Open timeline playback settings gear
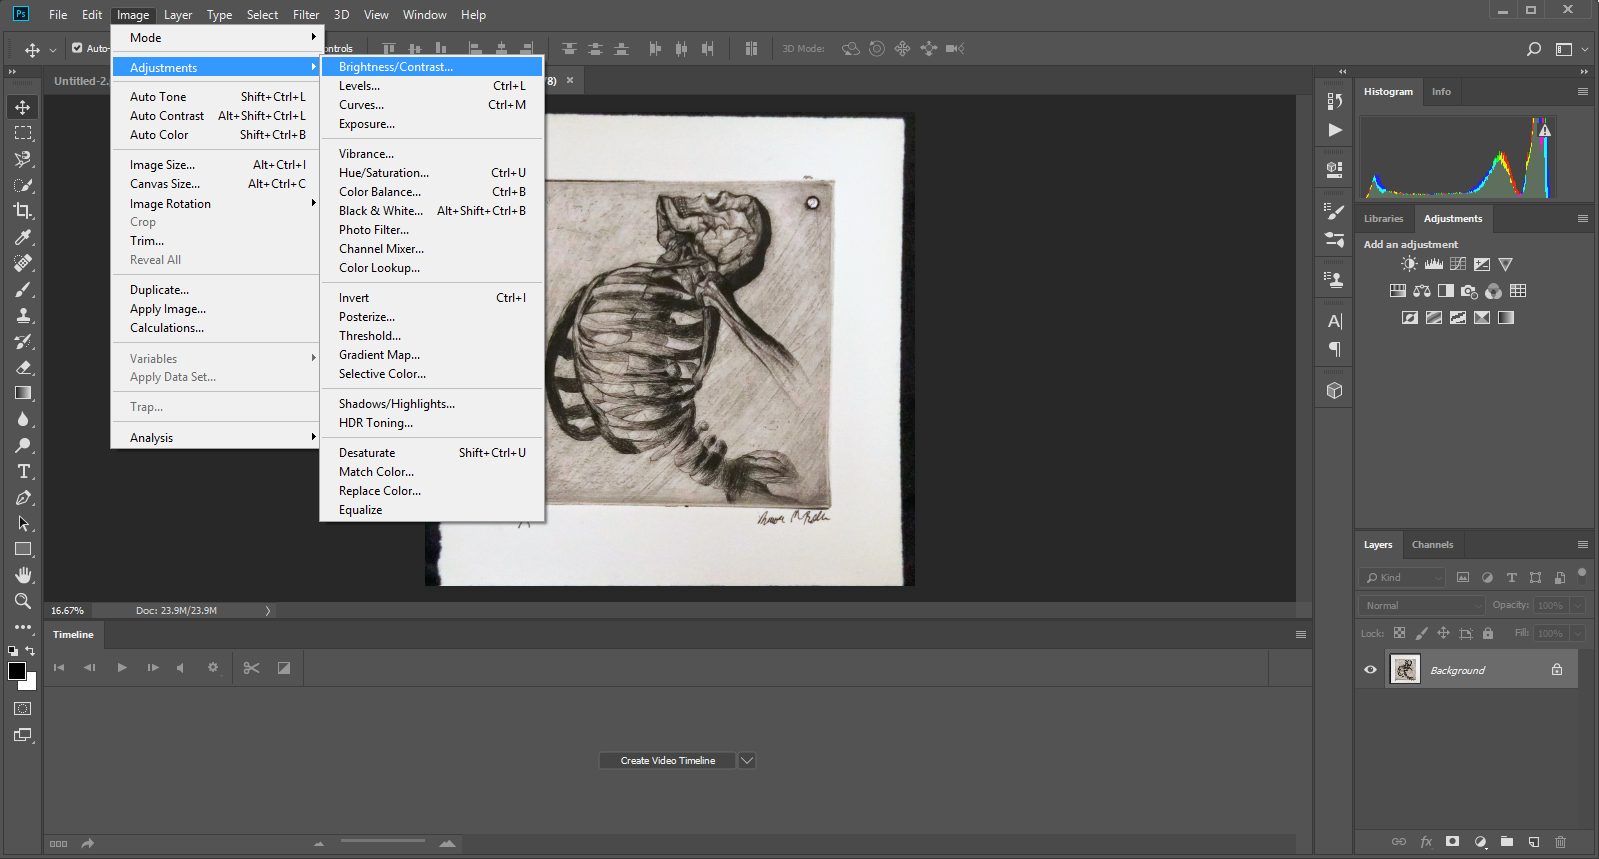 click(213, 668)
